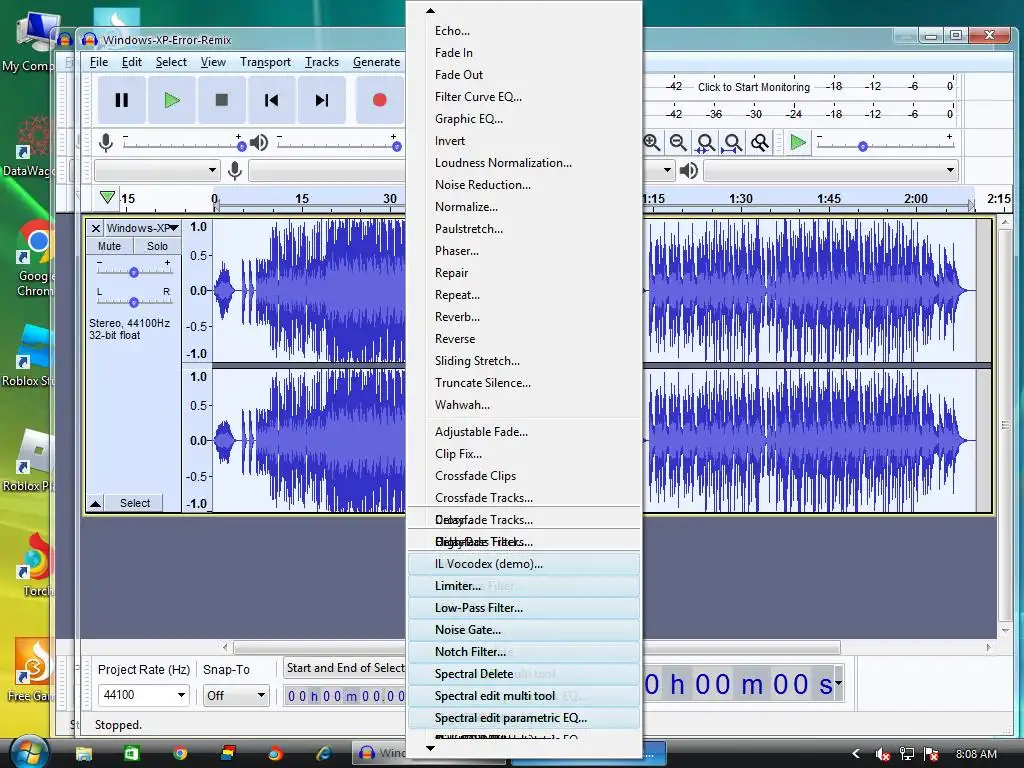
Task: Choose Paulstretch... effect
Action: 524,229
